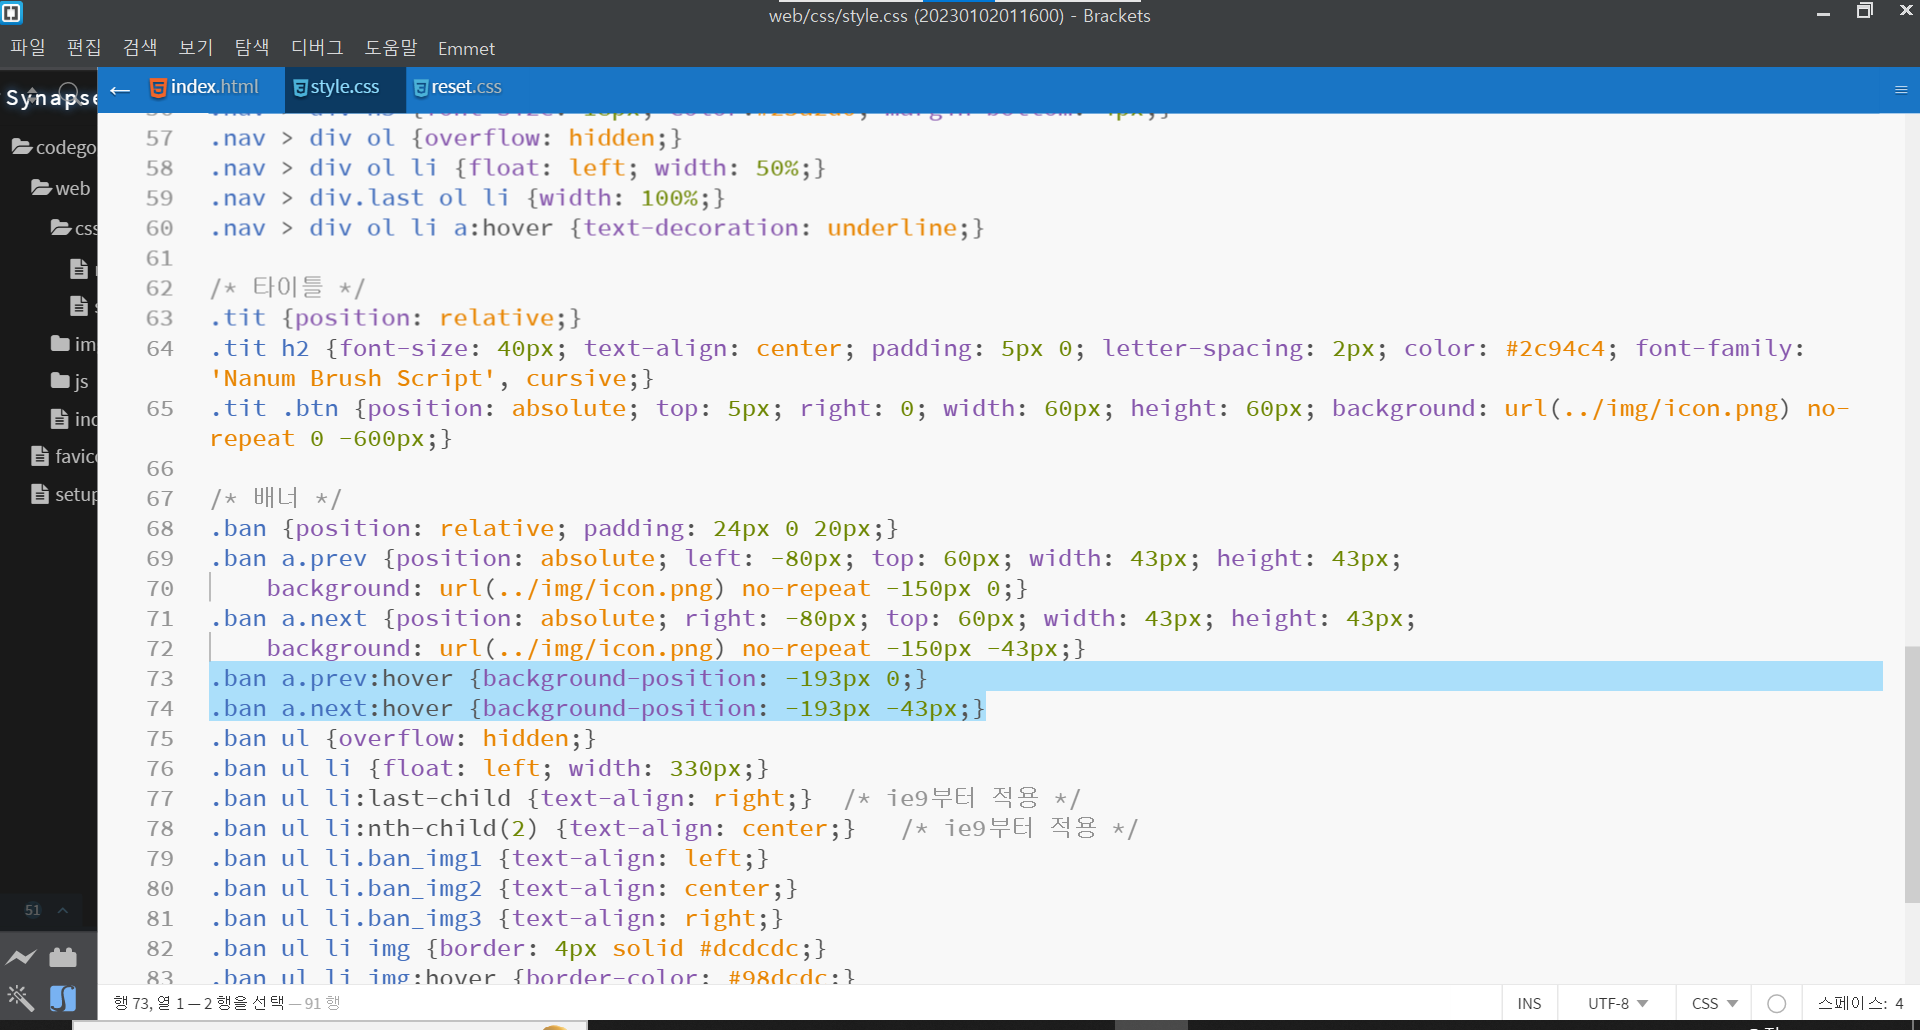The height and width of the screenshot is (1030, 1920).
Task: Click the 타이틀 comment on line 62
Action: click(x=288, y=288)
